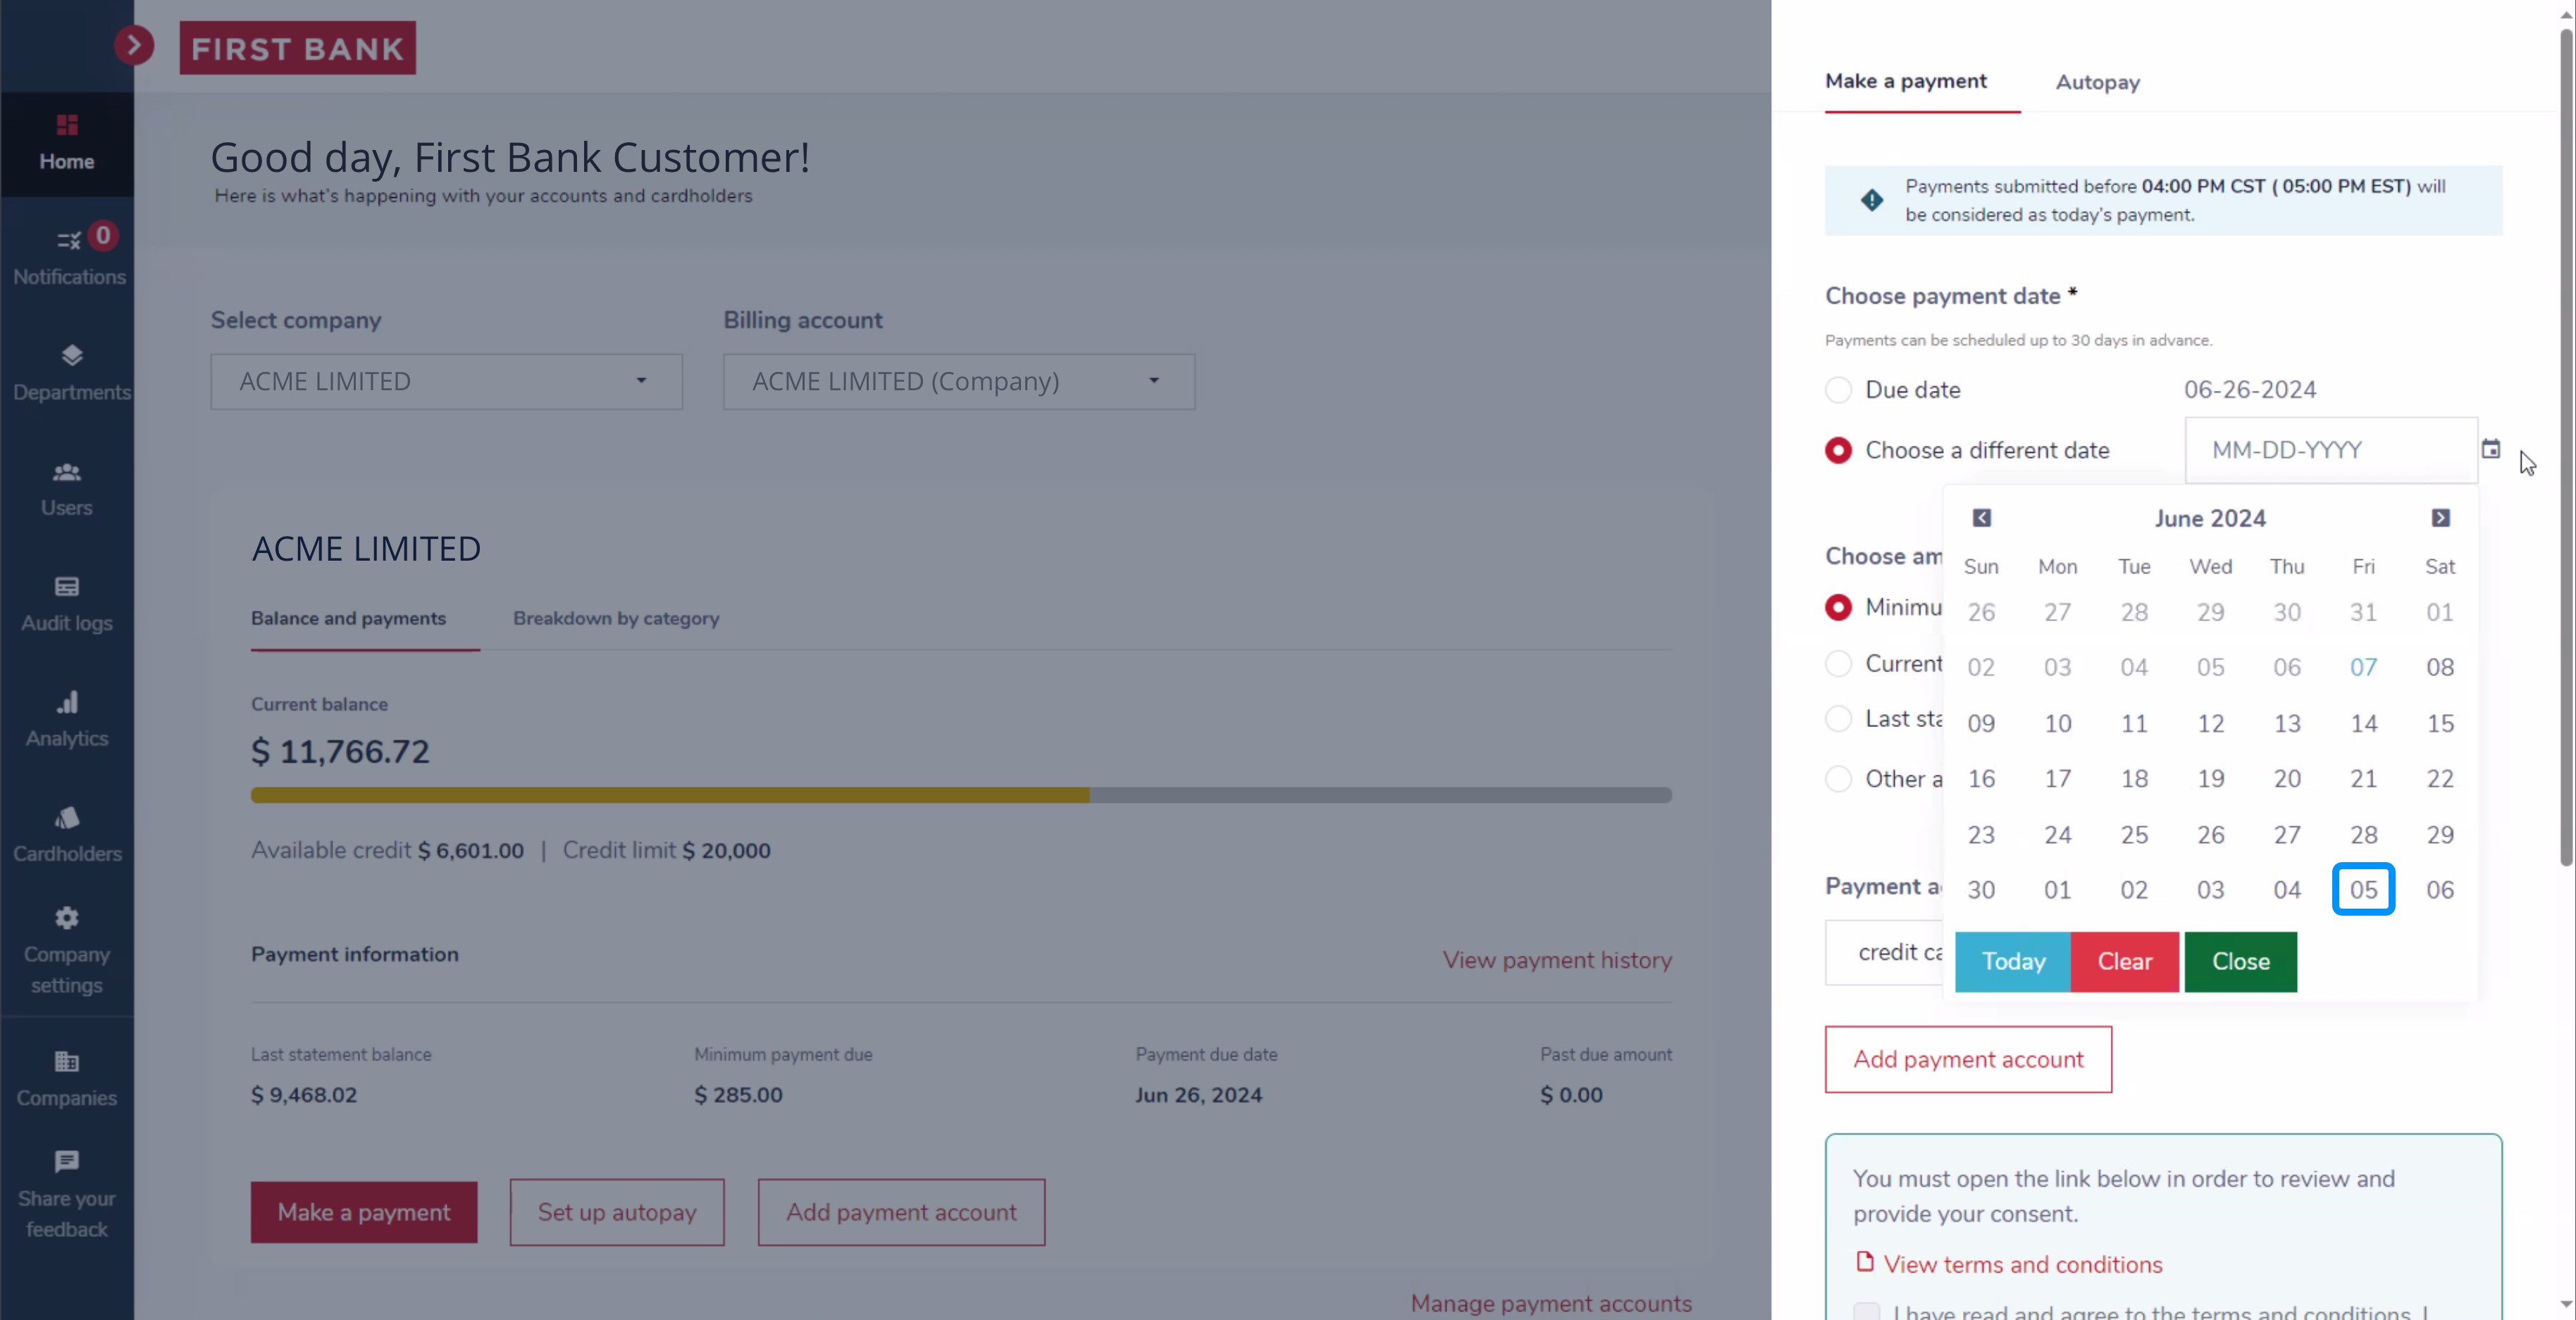The width and height of the screenshot is (2576, 1320).
Task: Open the Departments sidebar icon
Action: 71,355
